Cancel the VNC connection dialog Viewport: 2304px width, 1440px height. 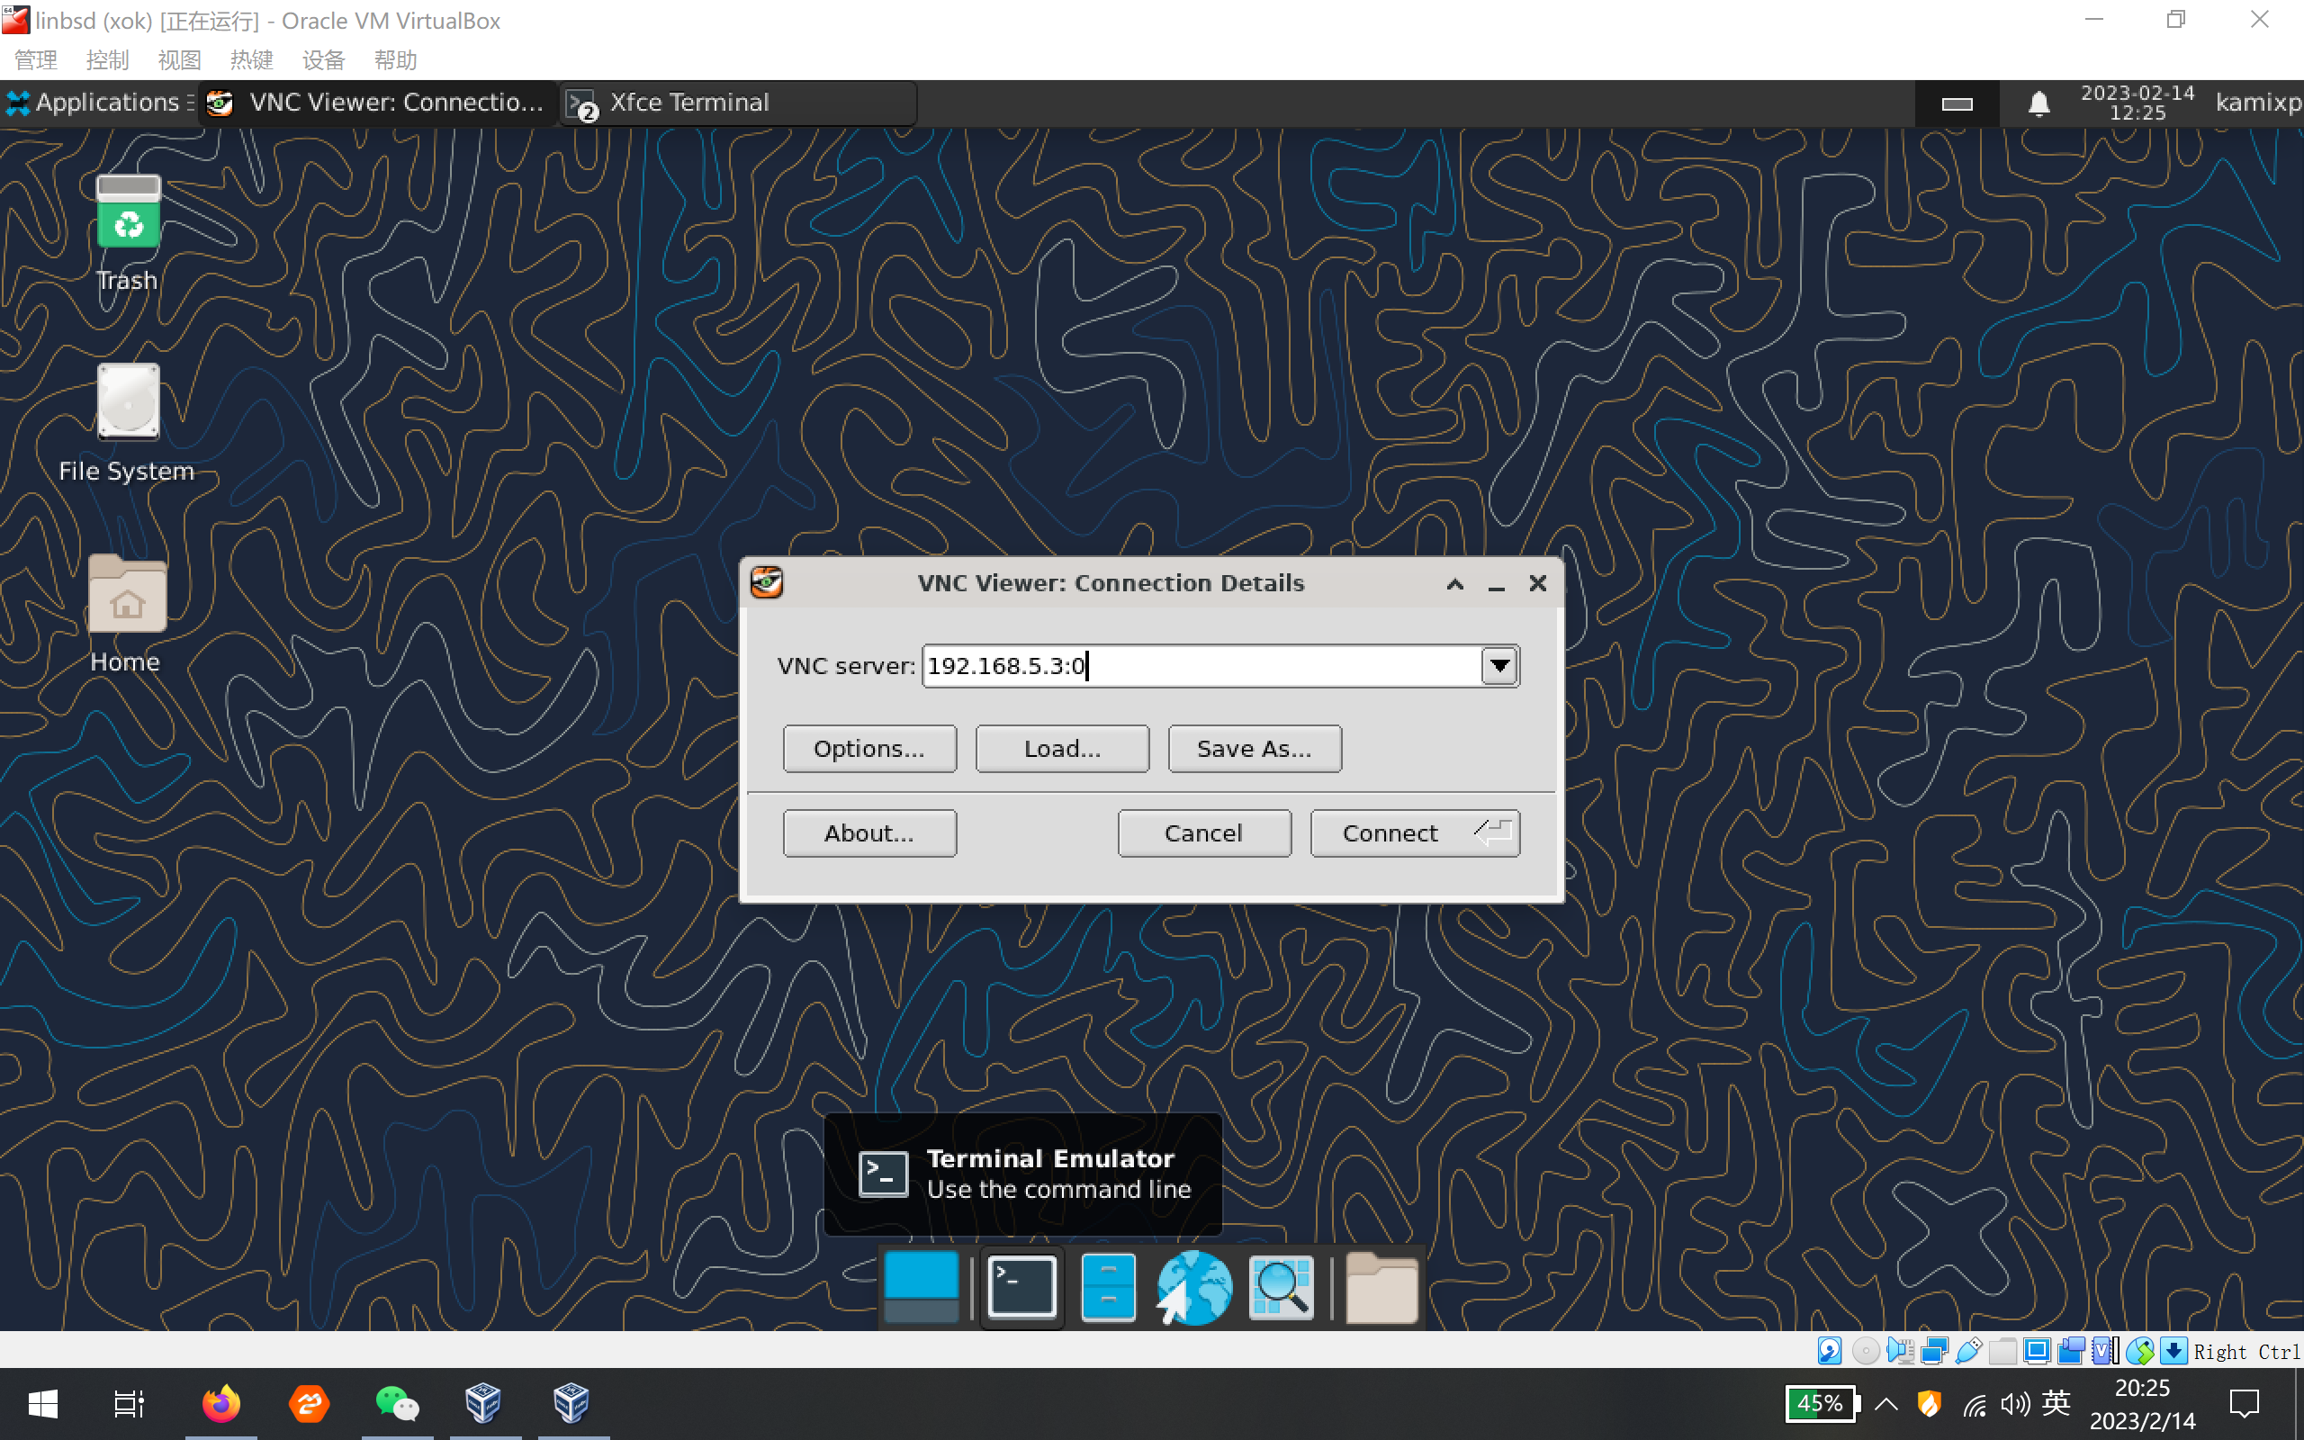[x=1204, y=833]
